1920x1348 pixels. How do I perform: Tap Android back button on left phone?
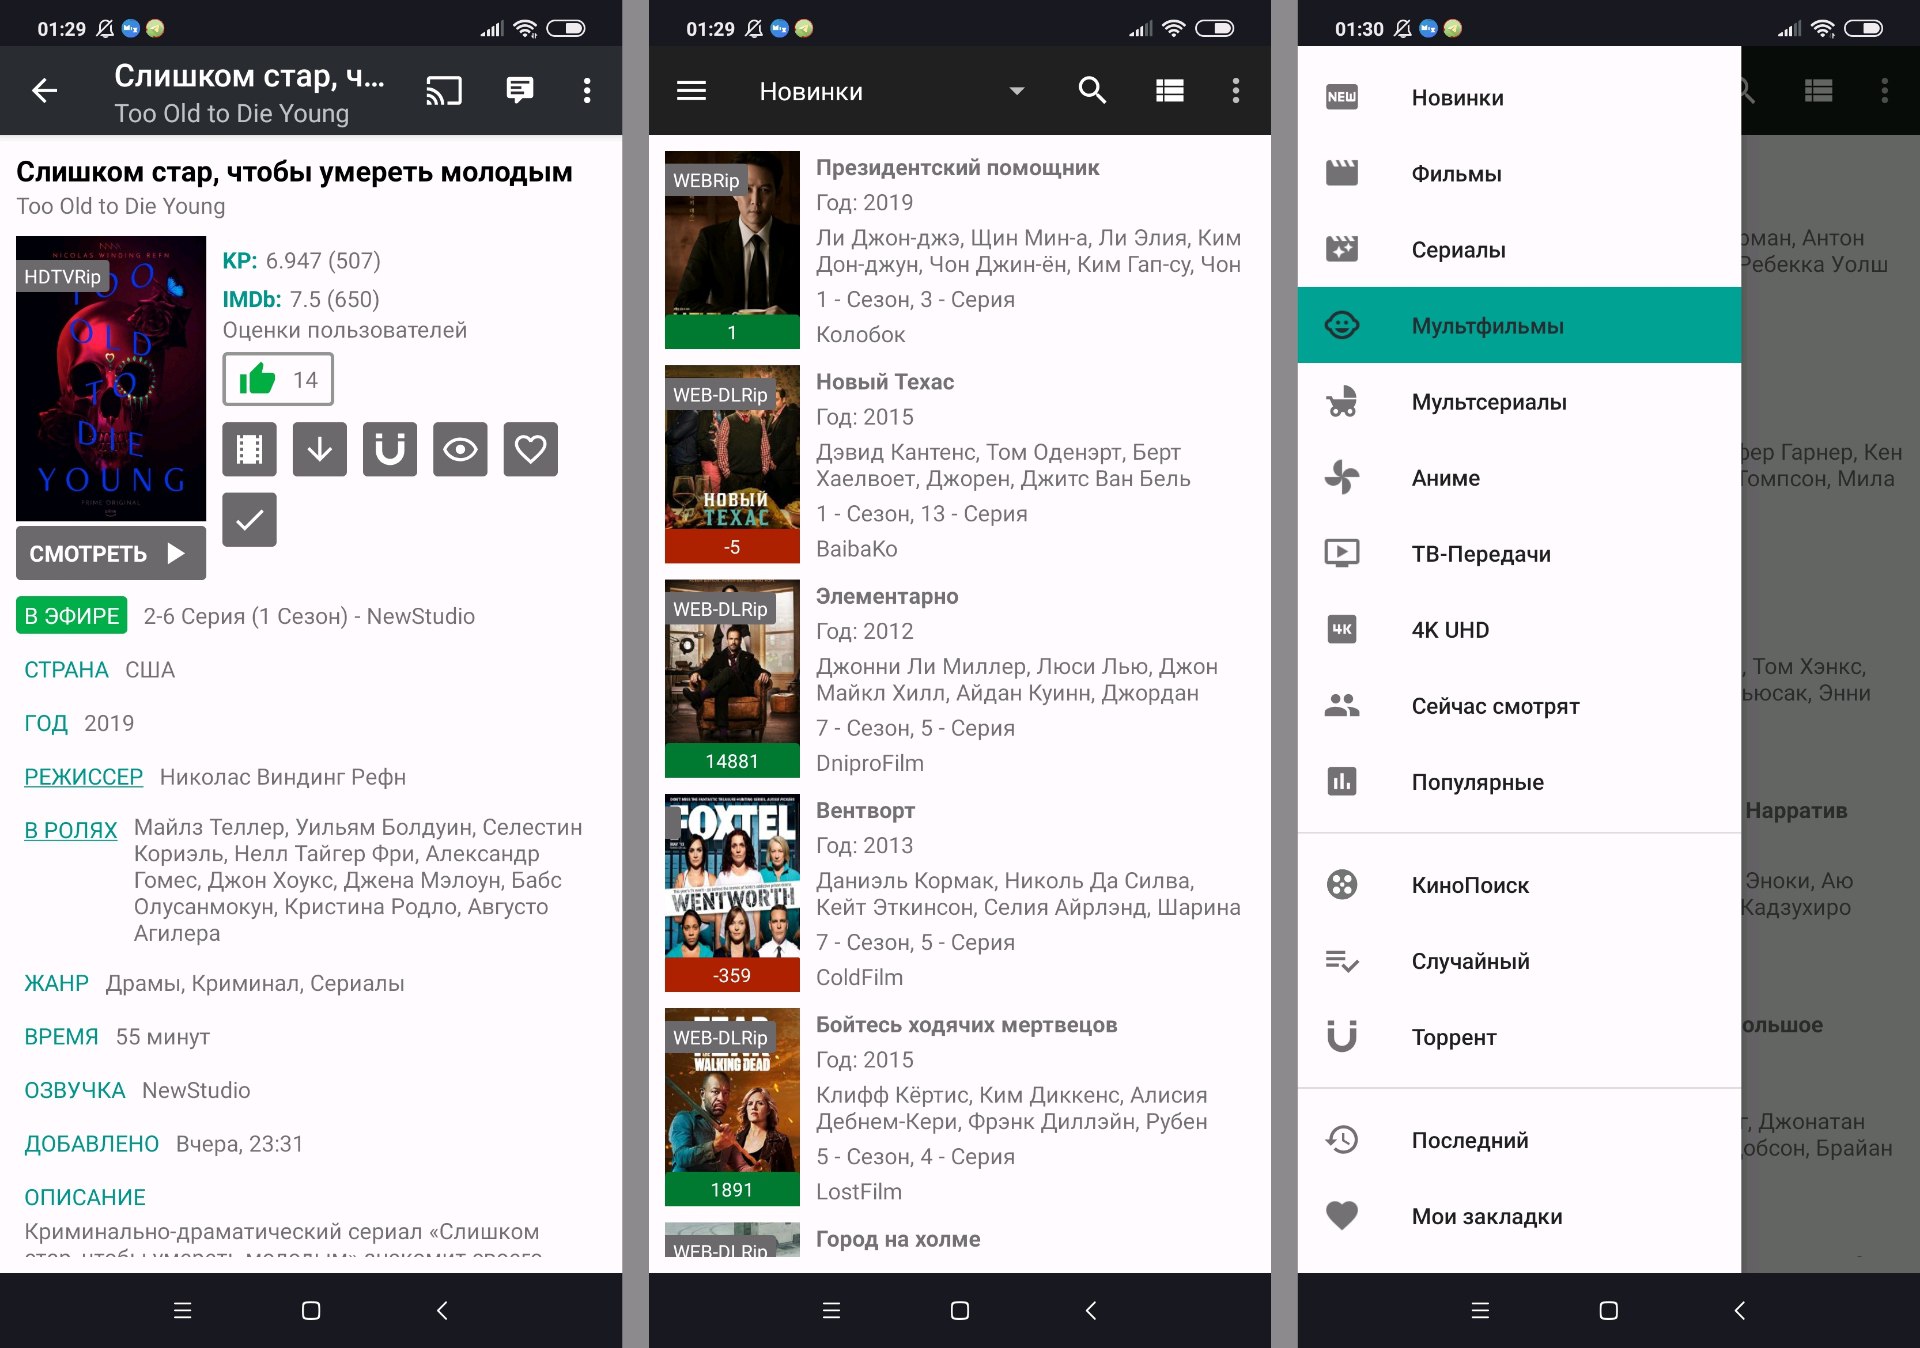[x=442, y=1310]
